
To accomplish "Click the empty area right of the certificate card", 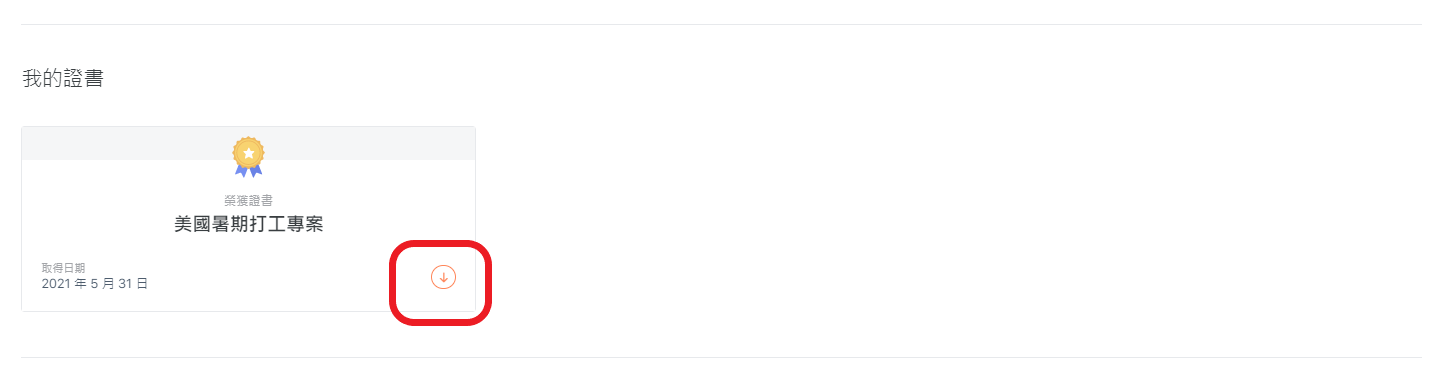I will click(950, 220).
